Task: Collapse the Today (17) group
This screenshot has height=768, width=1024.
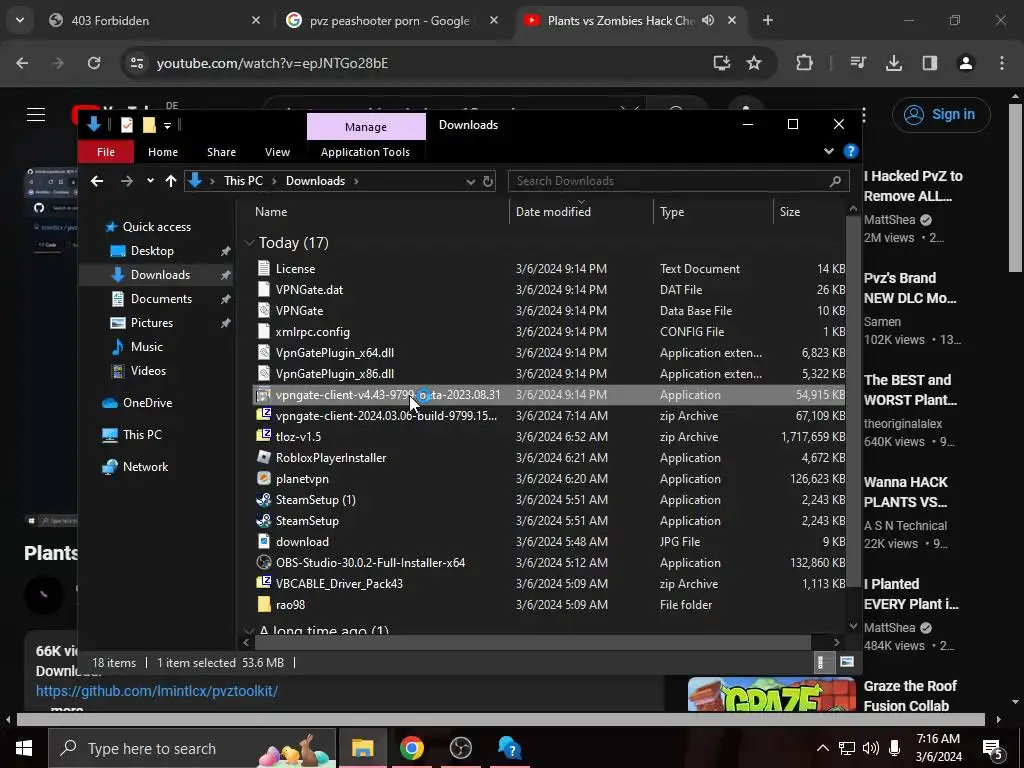Action: click(249, 243)
